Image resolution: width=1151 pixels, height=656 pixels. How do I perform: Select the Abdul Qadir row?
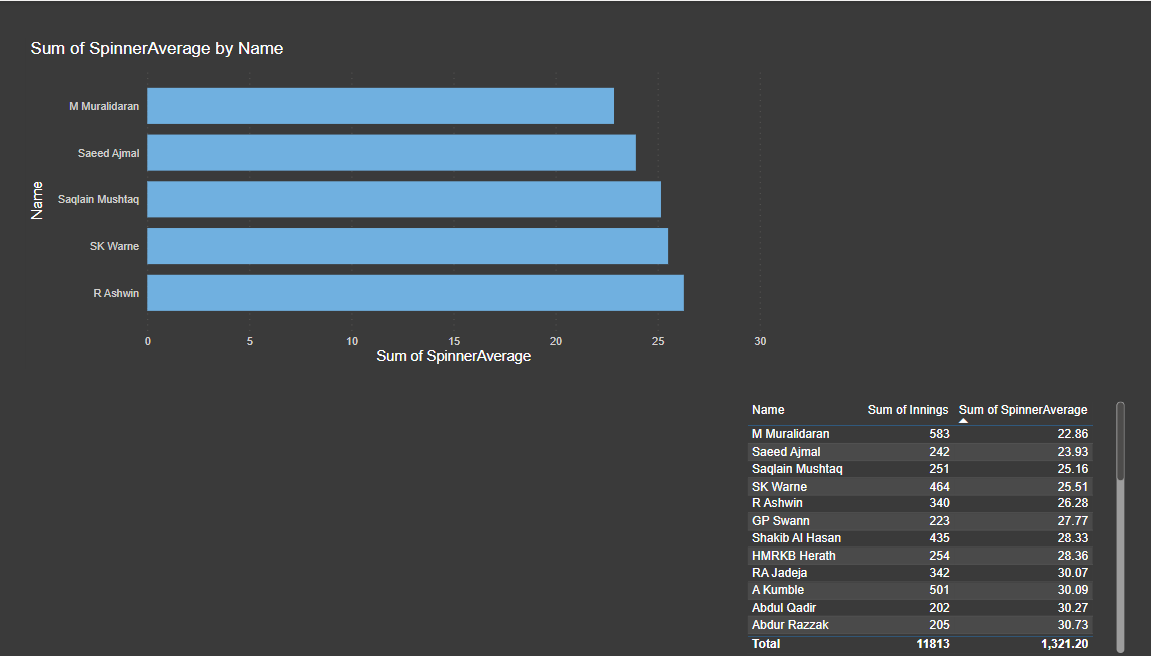850,607
